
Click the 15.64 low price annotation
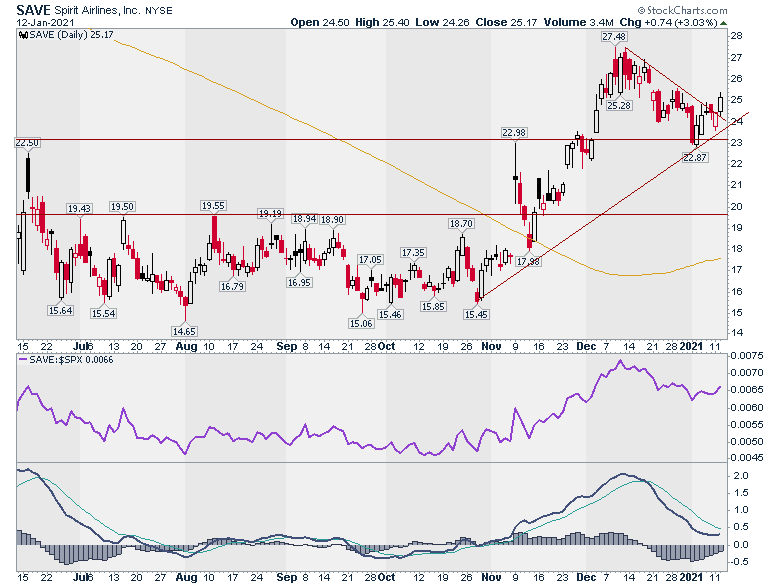pos(60,310)
